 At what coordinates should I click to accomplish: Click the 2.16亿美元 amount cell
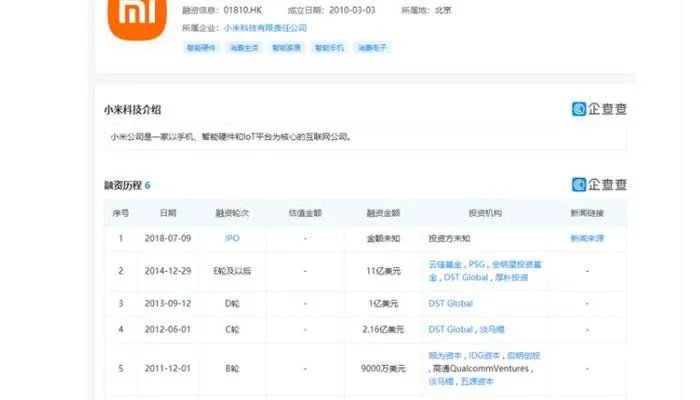383,329
